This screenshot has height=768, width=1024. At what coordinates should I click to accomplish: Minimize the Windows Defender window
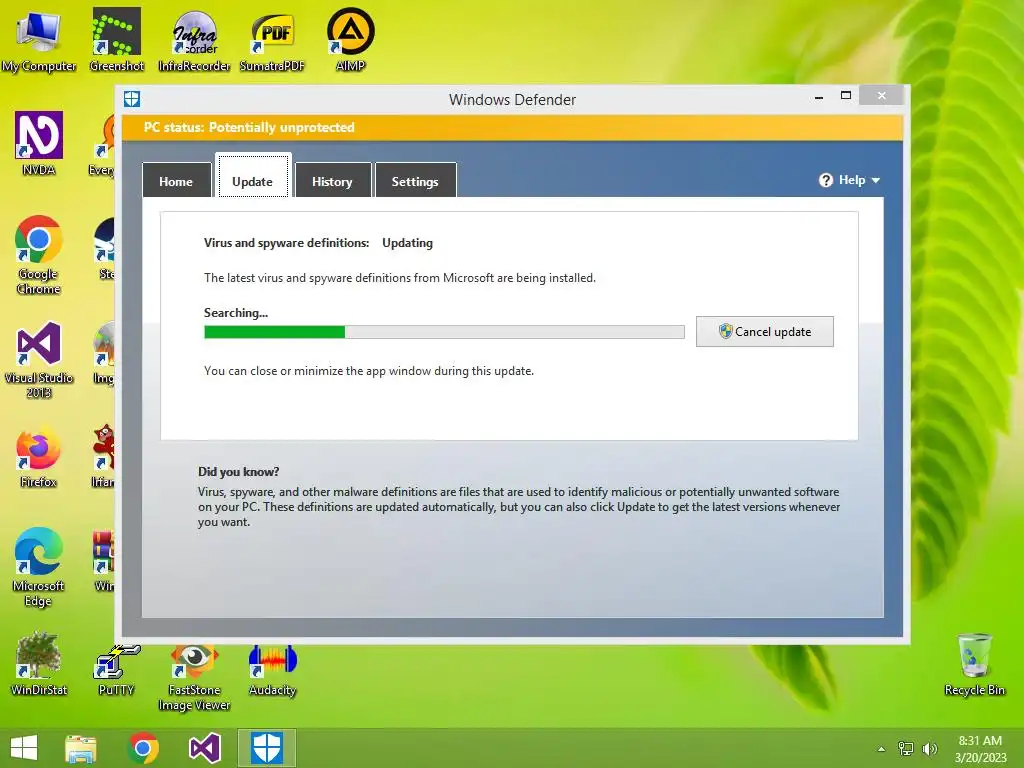819,96
